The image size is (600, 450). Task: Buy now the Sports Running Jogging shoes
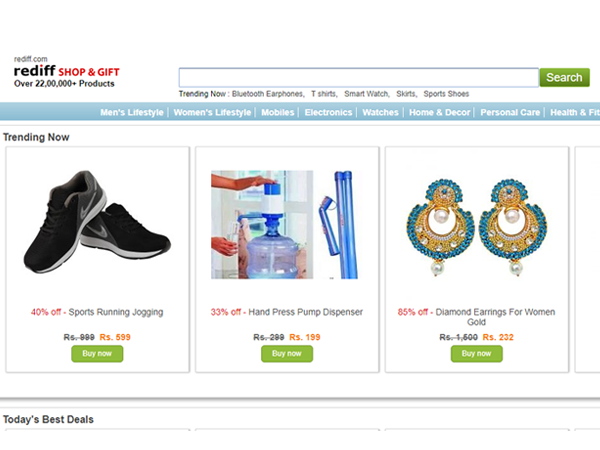[x=97, y=354]
